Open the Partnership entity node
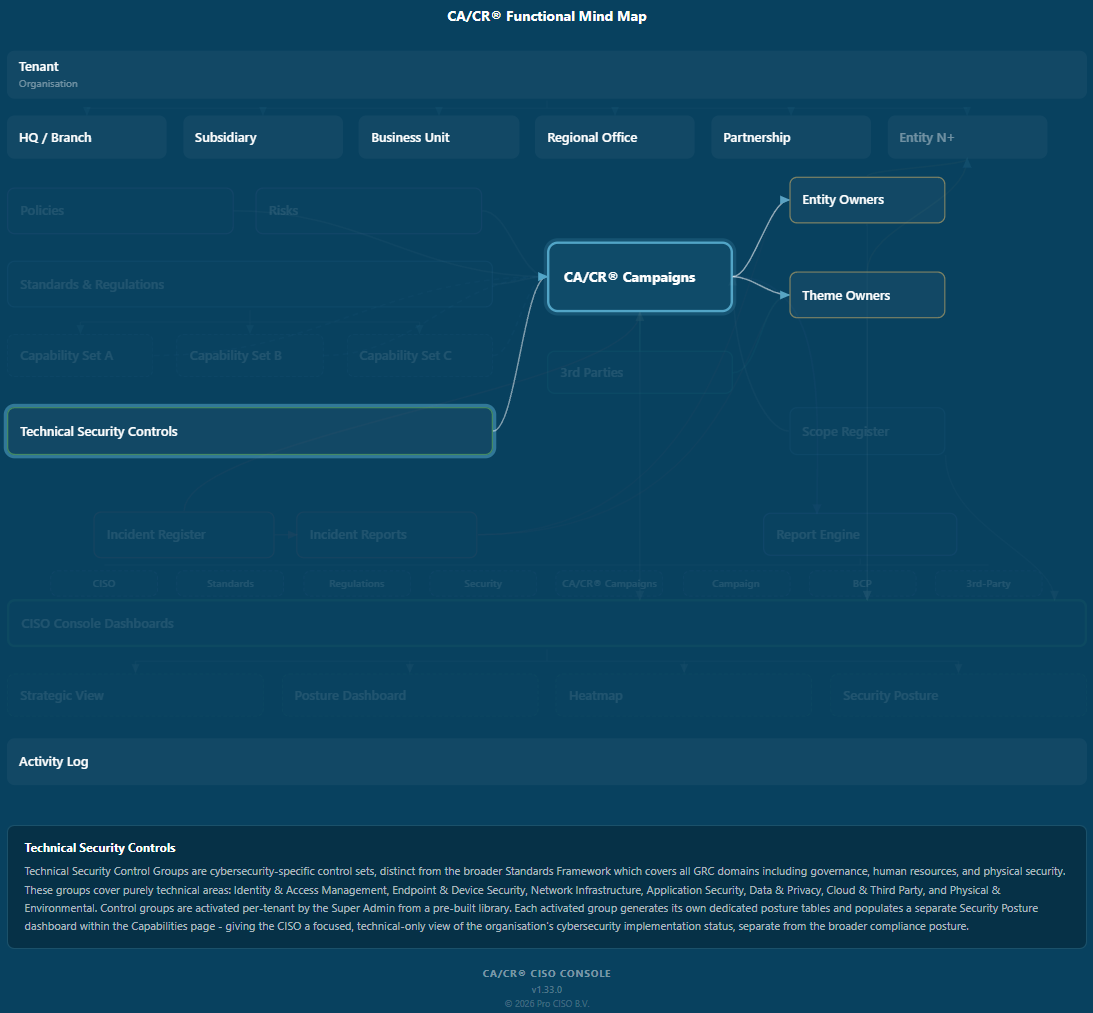Image resolution: width=1093 pixels, height=1013 pixels. [x=790, y=137]
